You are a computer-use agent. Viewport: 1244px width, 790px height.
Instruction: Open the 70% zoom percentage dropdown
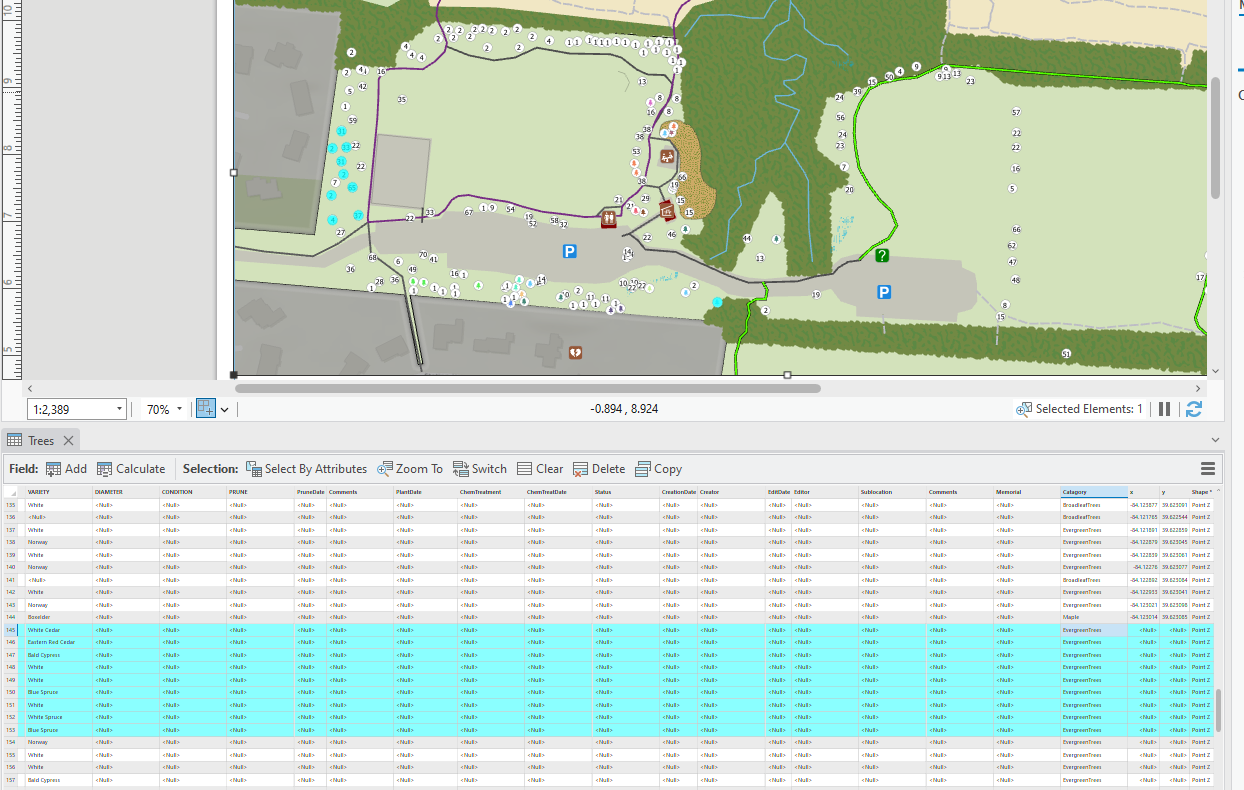pos(179,410)
